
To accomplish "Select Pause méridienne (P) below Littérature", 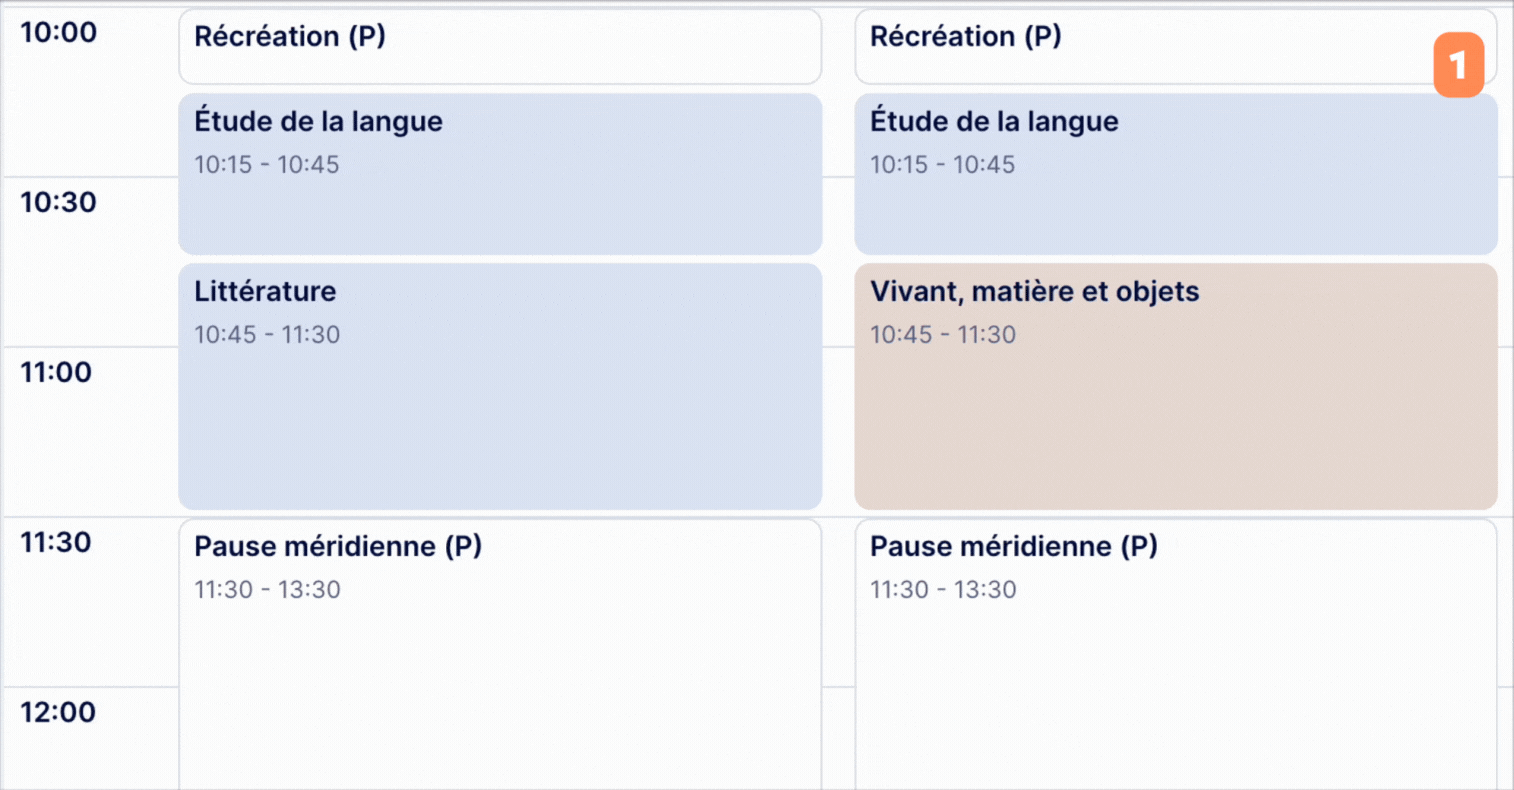I will click(500, 654).
